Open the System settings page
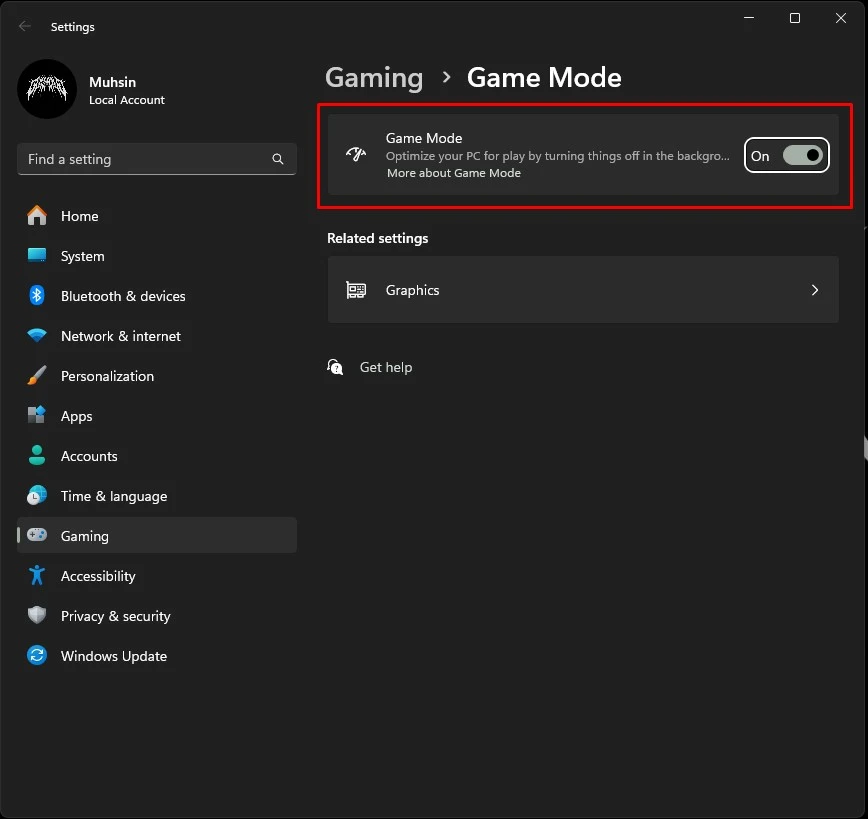868x819 pixels. click(157, 256)
